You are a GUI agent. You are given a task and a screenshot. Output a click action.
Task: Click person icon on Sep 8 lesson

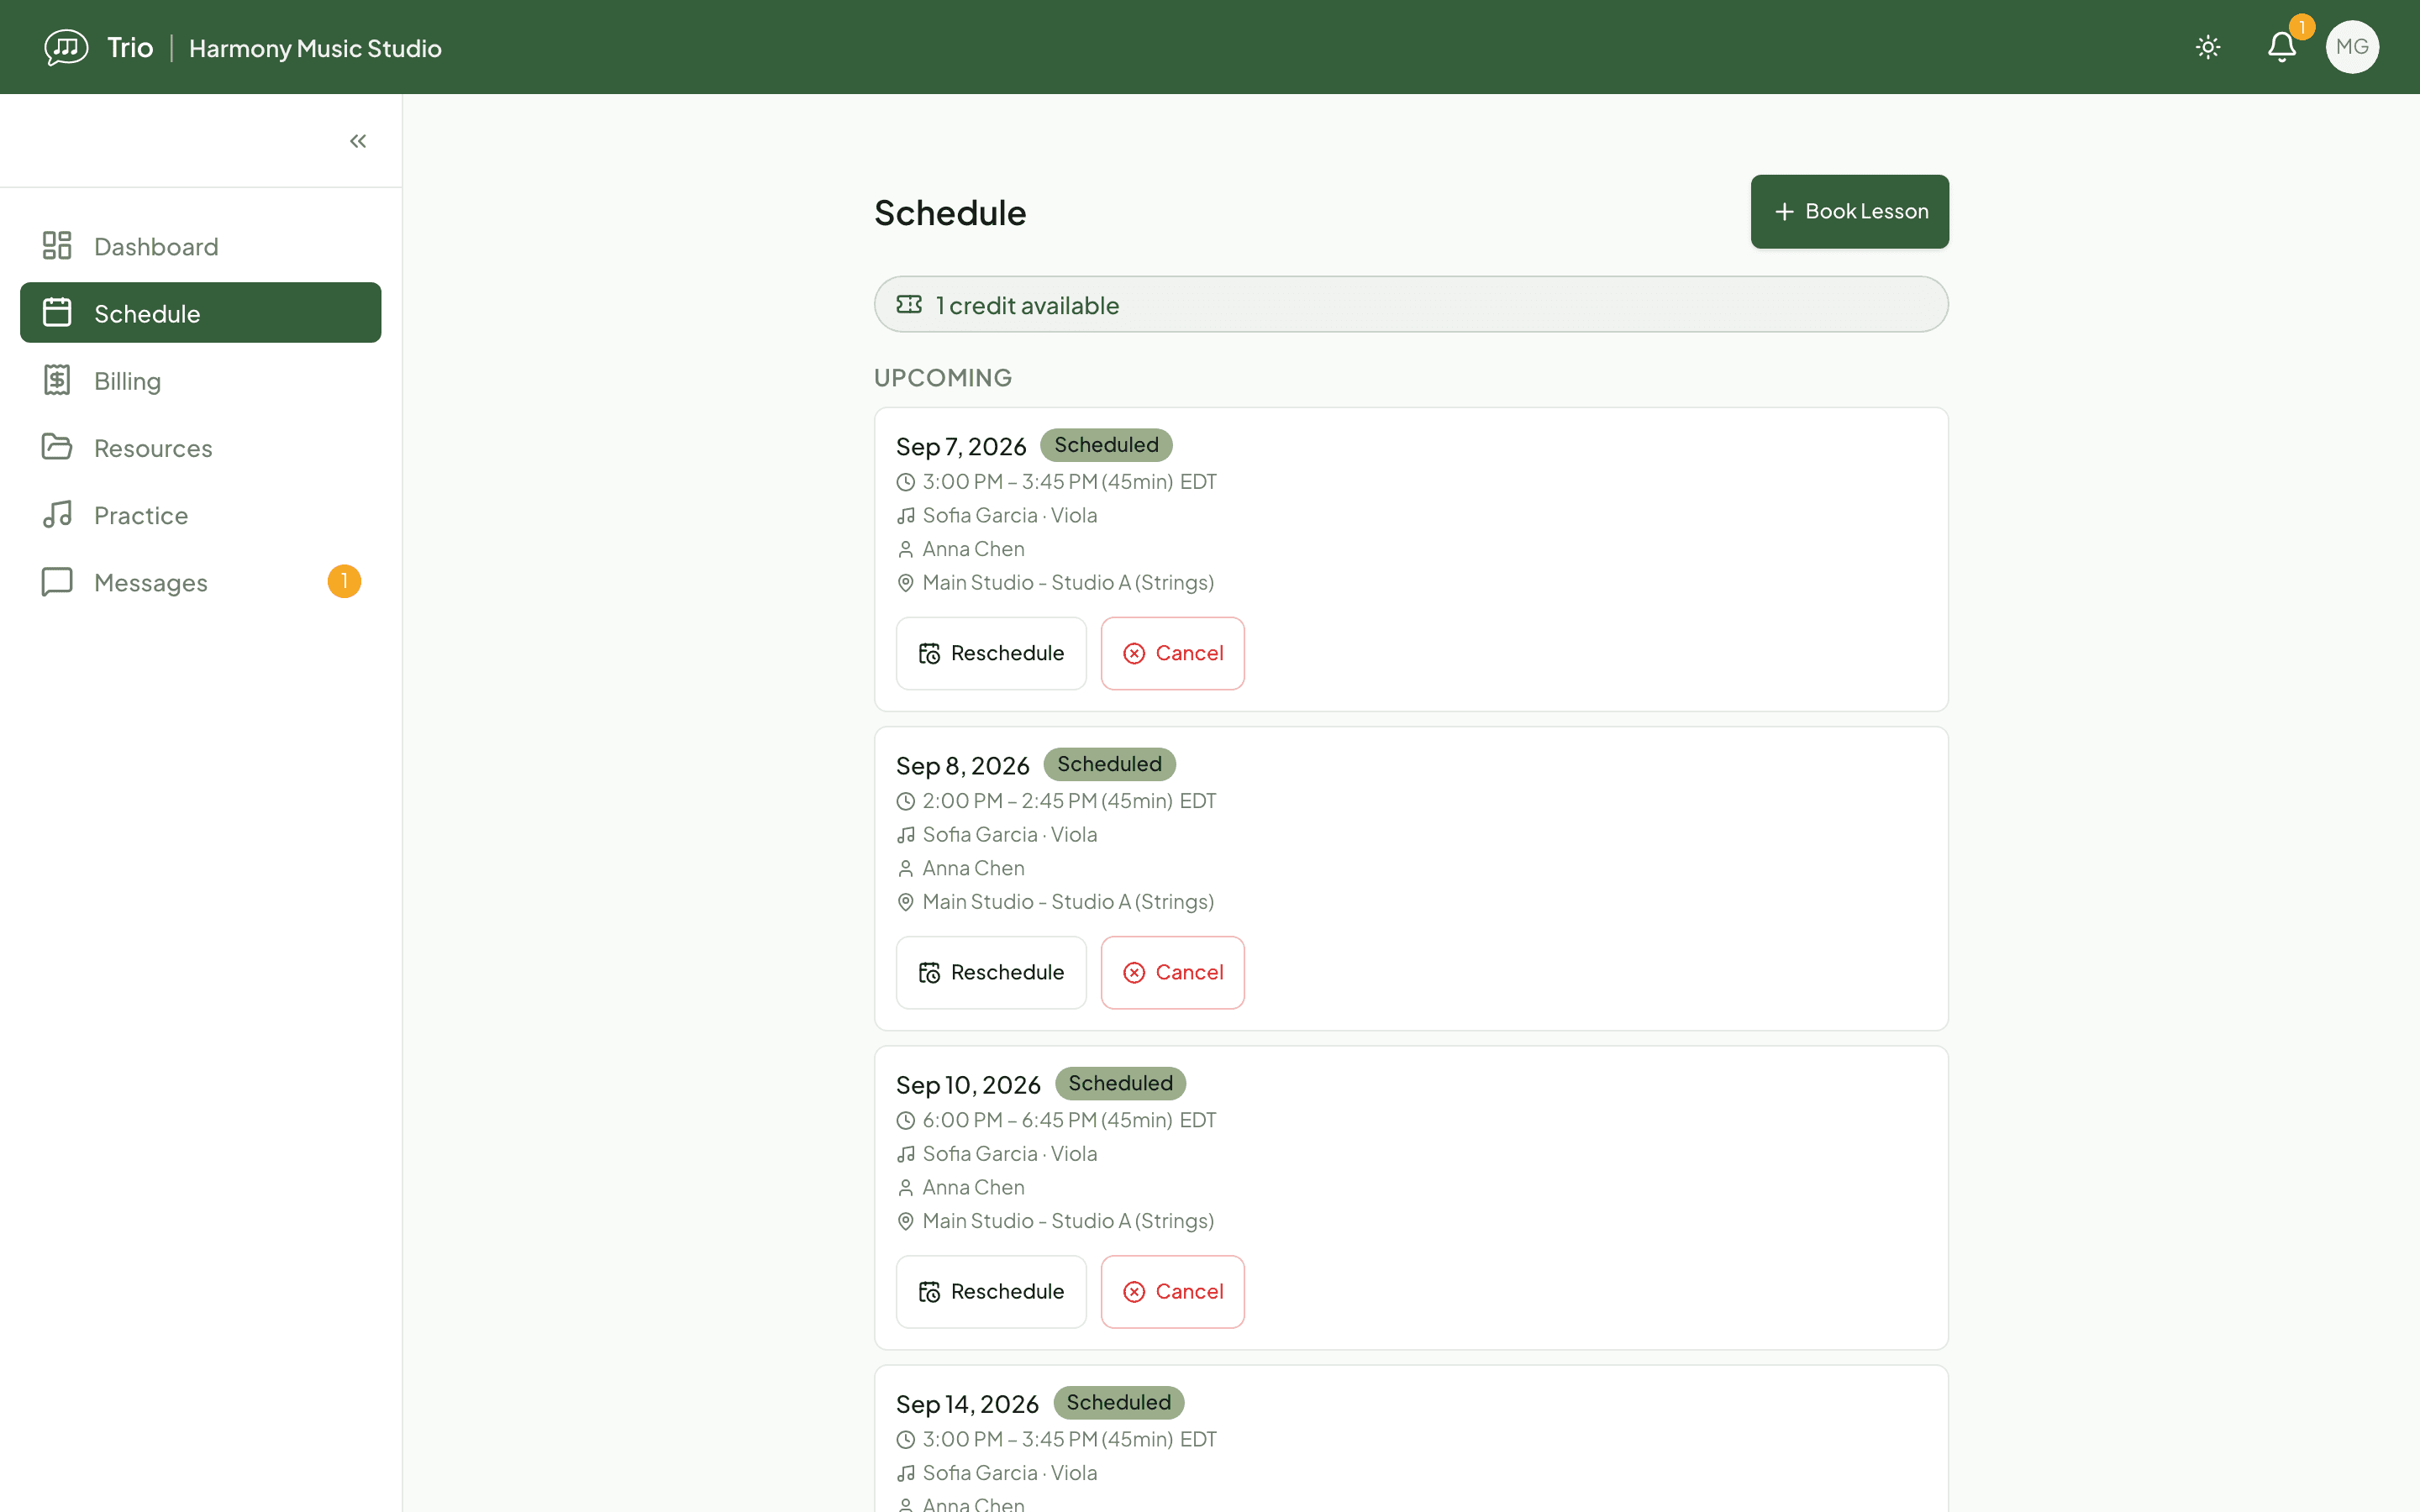905,868
